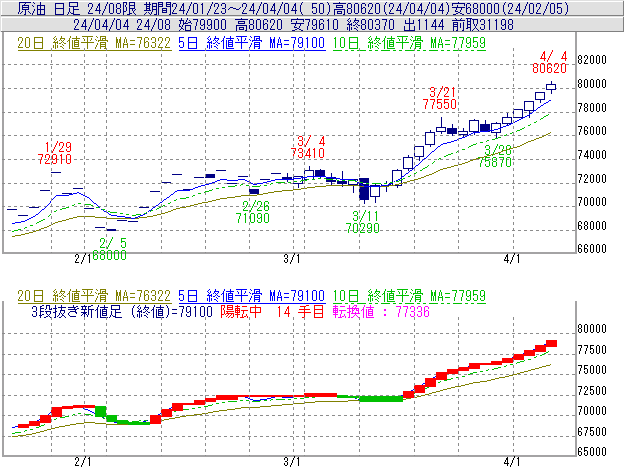Image resolution: width=624 pixels, height=475 pixels.
Task: Click the title bar text 原油 日足 24/08限
Action: [77, 8]
